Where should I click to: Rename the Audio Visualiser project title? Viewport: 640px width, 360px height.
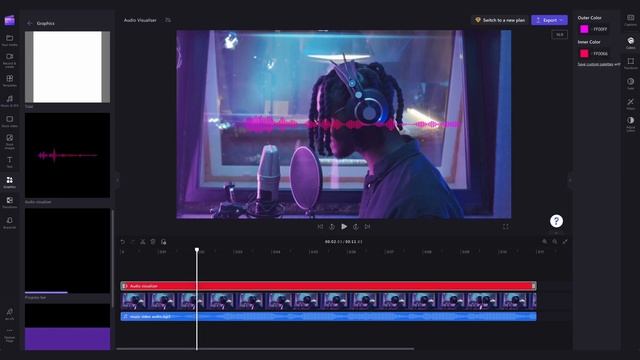coord(140,20)
